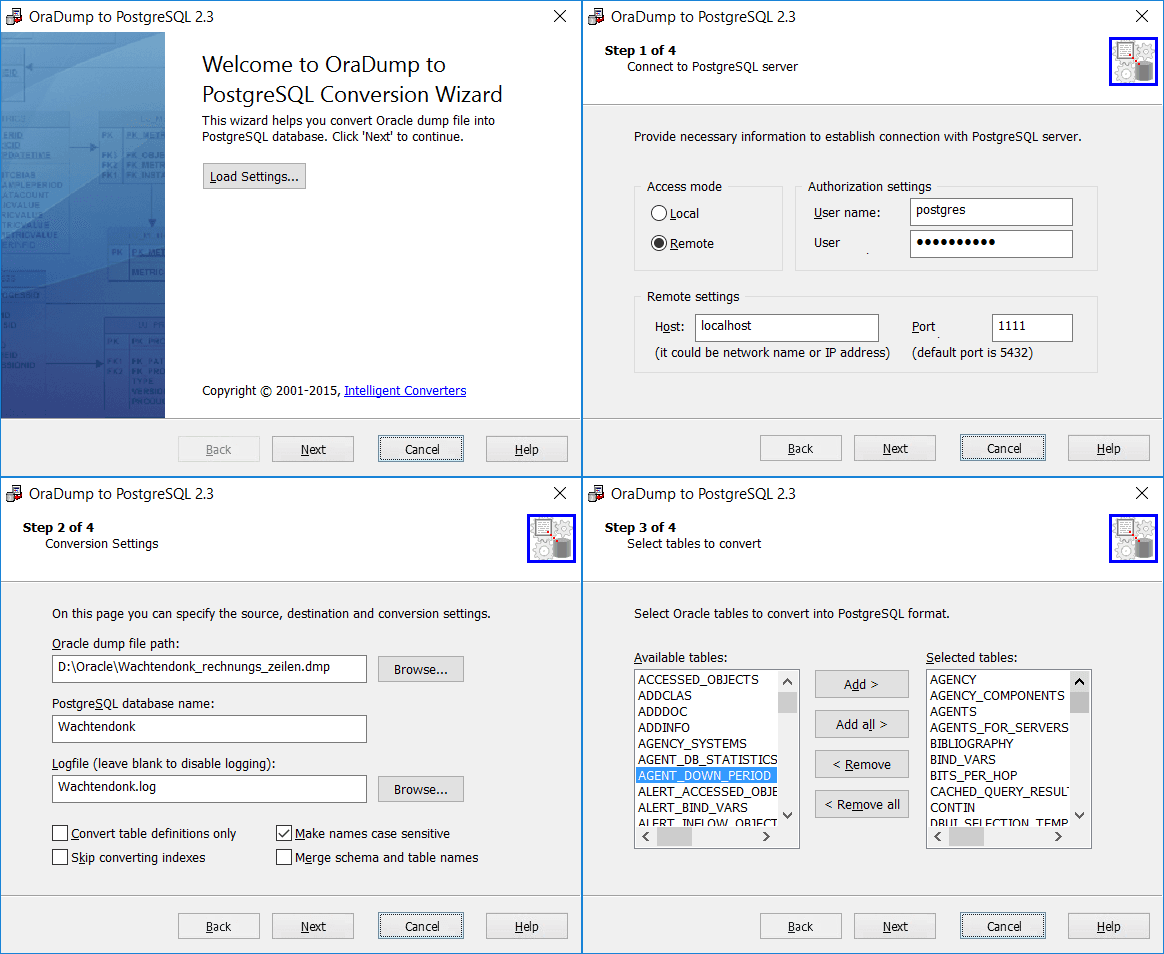Click Cancel in the Welcome wizard window
1164x954 pixels.
pos(421,449)
